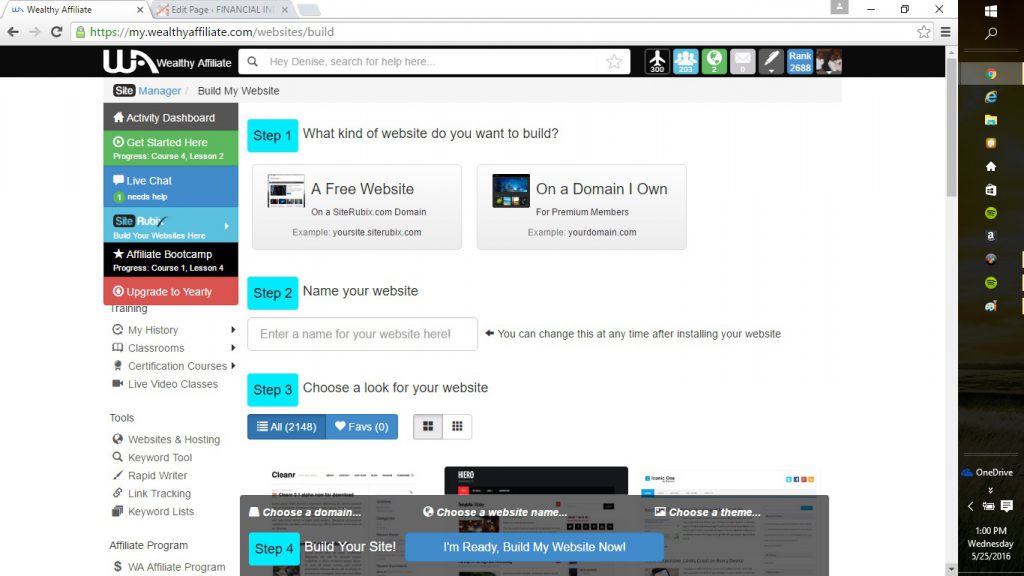
Task: Open Activity Dashboard
Action: pyautogui.click(x=170, y=118)
